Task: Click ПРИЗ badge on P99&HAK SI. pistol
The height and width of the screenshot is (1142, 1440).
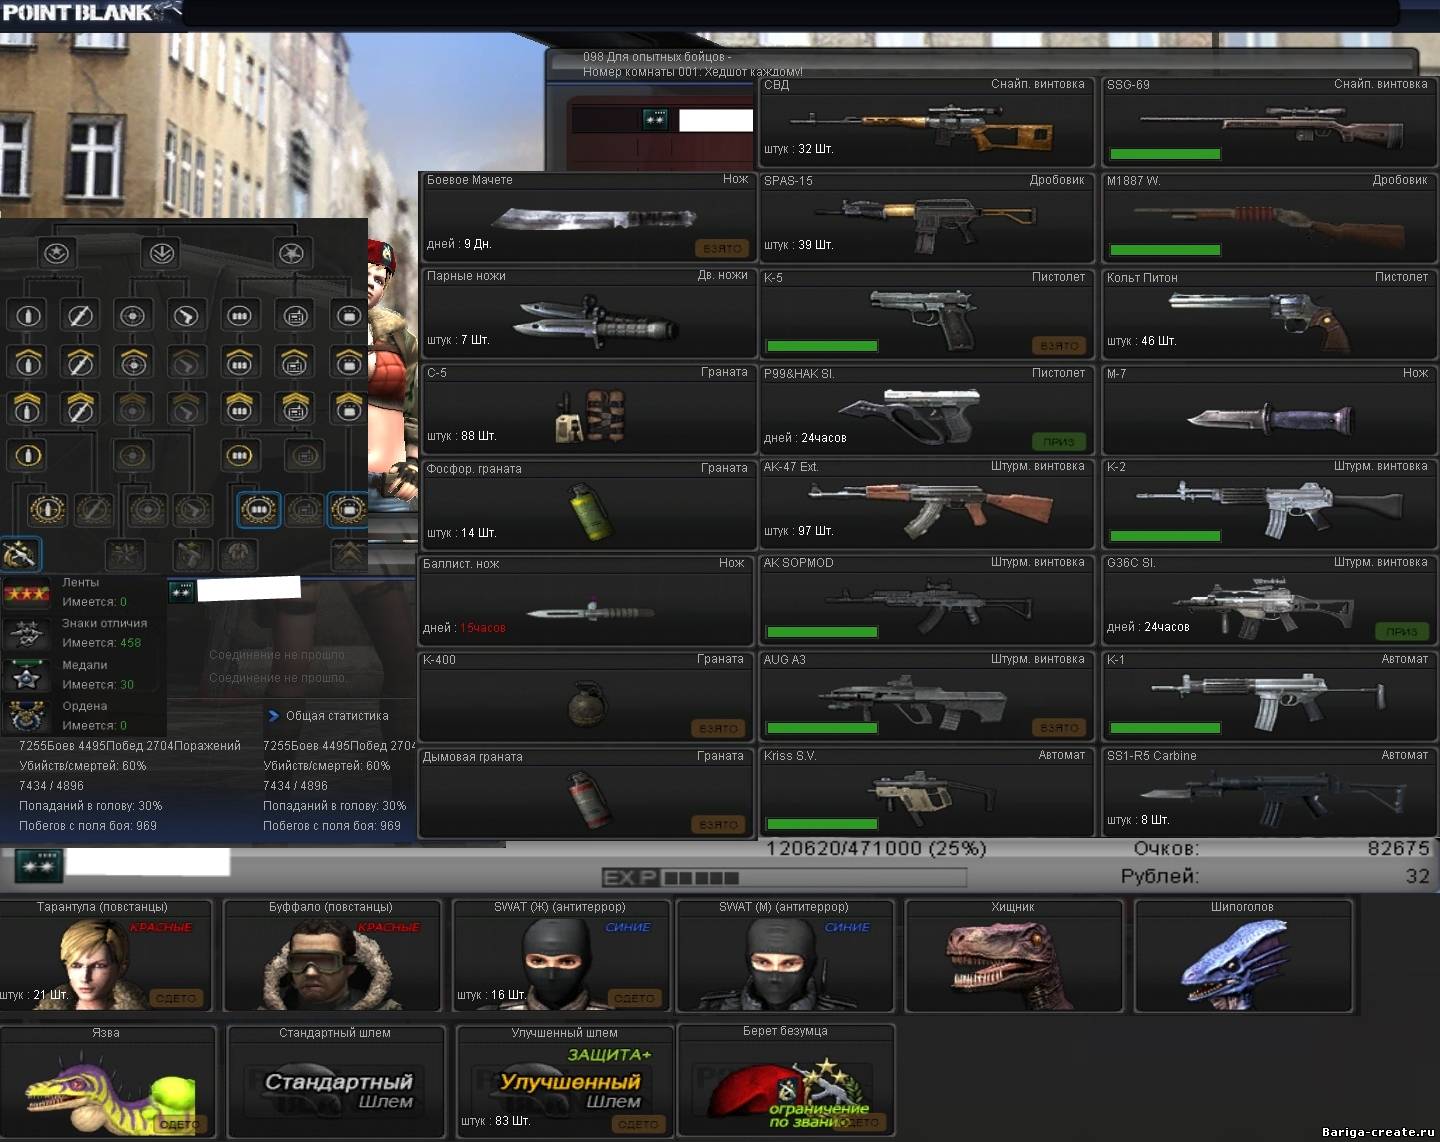Action: point(1058,441)
